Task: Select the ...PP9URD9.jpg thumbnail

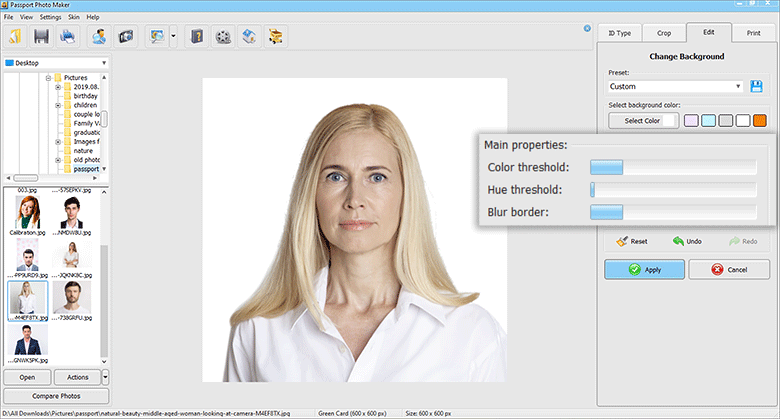Action: (x=27, y=258)
